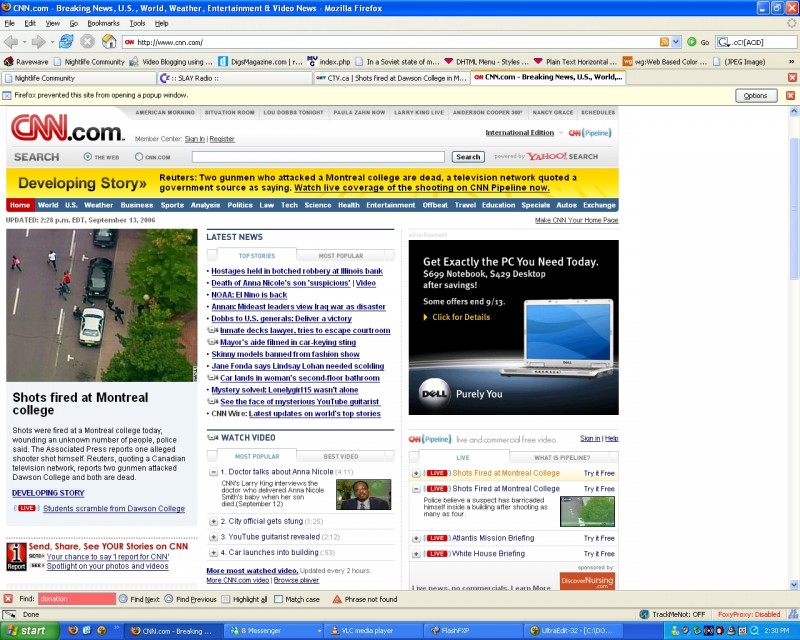Open the Bookmarks menu
Image resolution: width=800 pixels, height=640 pixels.
click(x=103, y=23)
